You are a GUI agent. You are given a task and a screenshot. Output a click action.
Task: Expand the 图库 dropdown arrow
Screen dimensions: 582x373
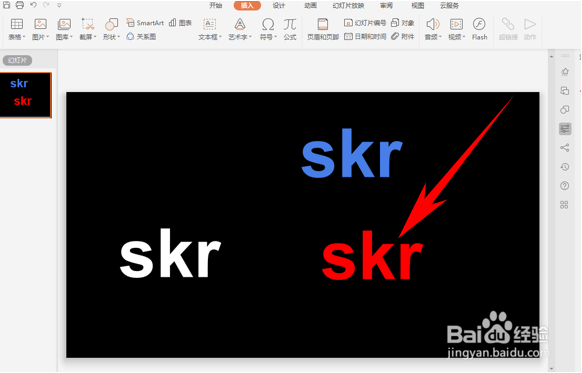point(71,37)
